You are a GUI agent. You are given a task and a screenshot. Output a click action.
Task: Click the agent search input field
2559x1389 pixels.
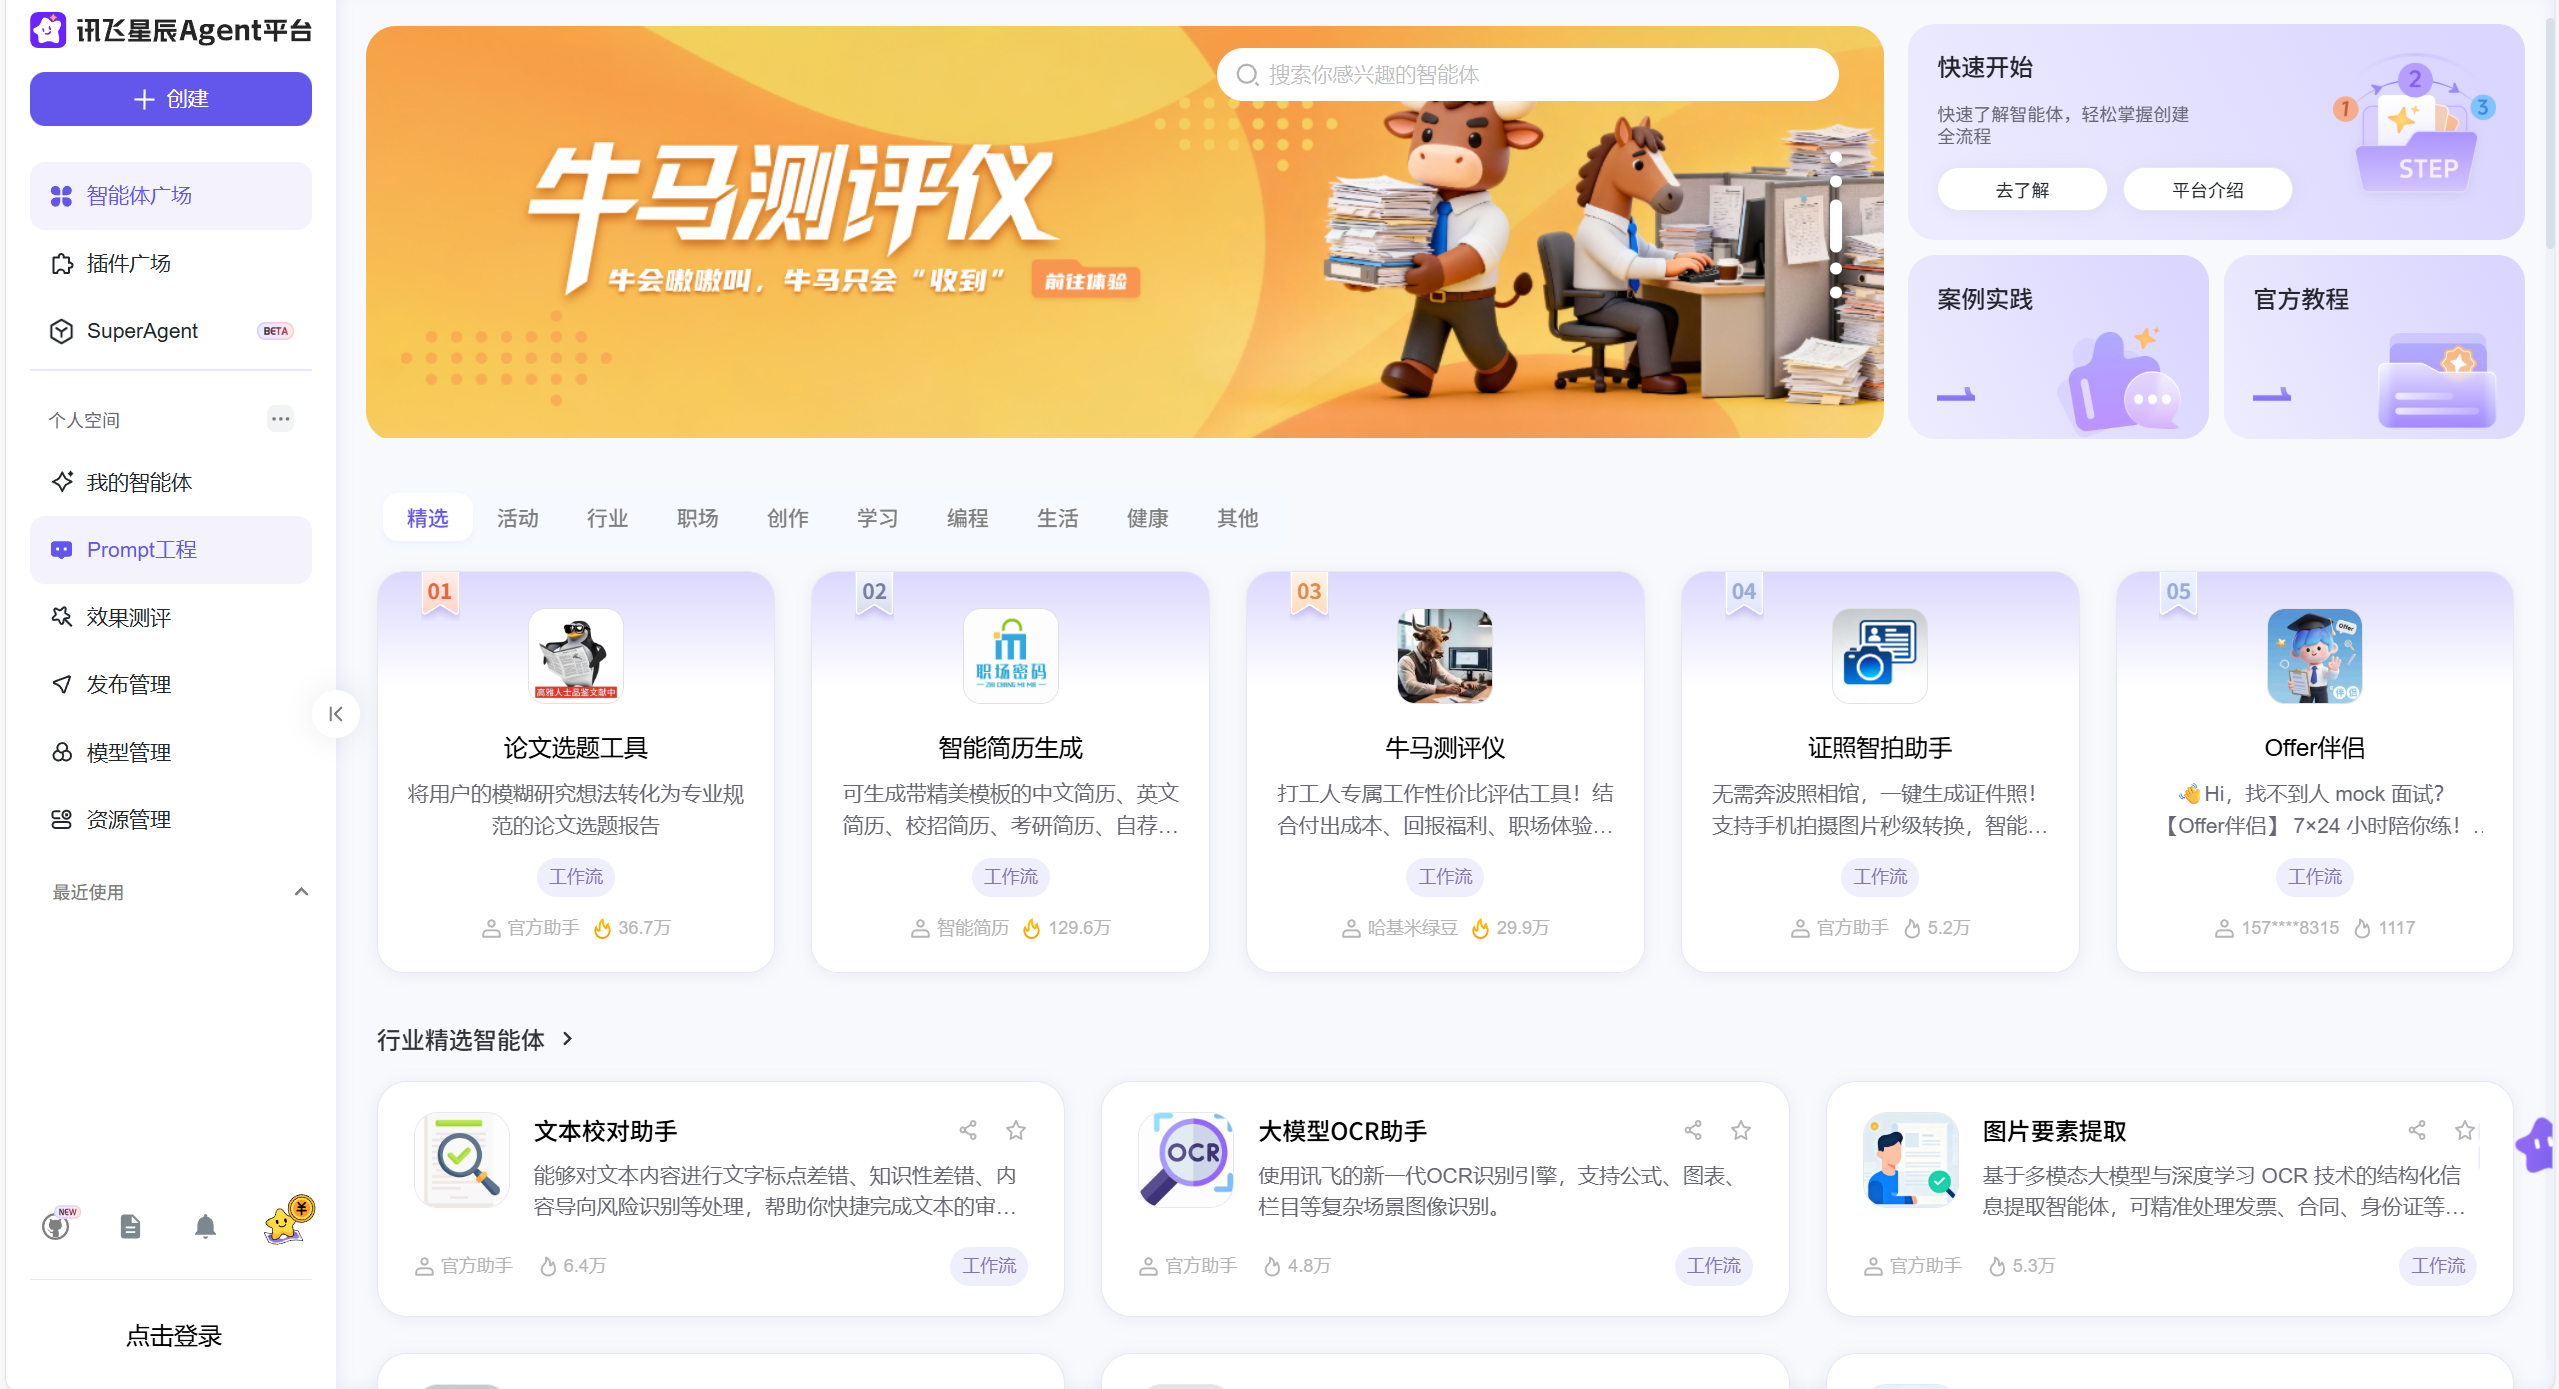[1527, 74]
